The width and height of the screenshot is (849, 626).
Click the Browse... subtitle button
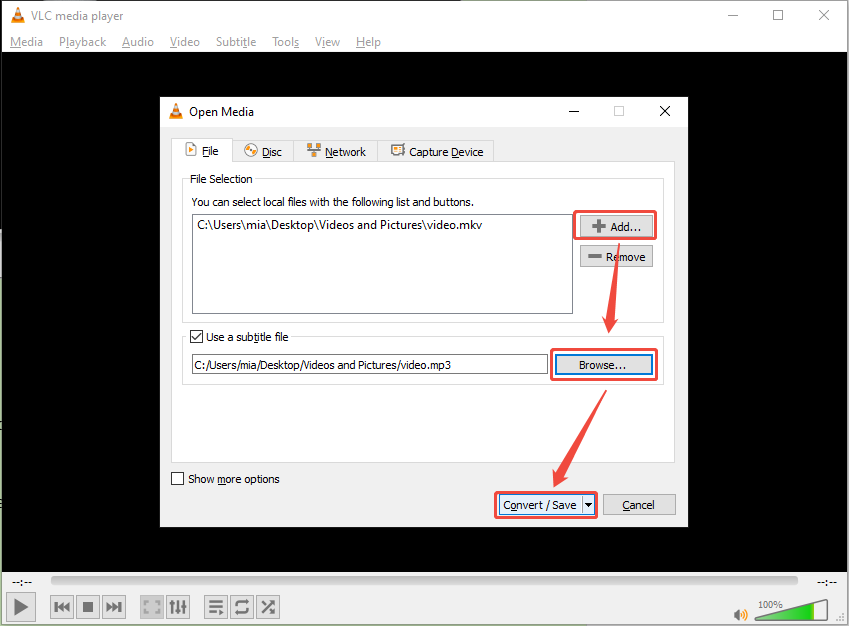point(603,365)
